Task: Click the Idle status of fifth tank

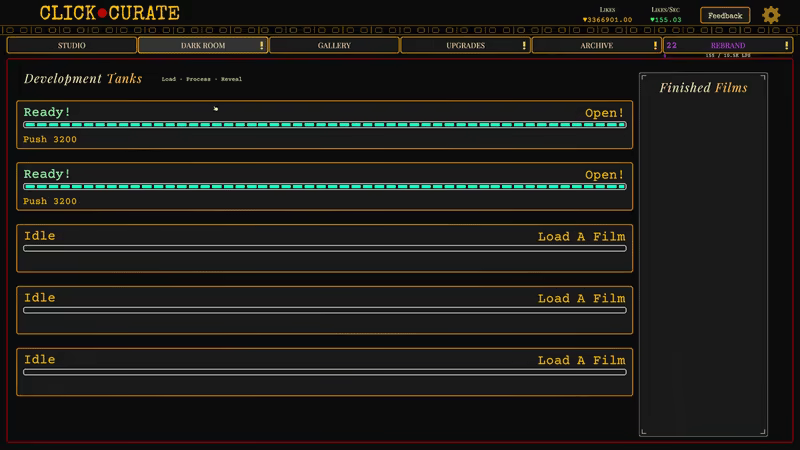Action: 40,360
